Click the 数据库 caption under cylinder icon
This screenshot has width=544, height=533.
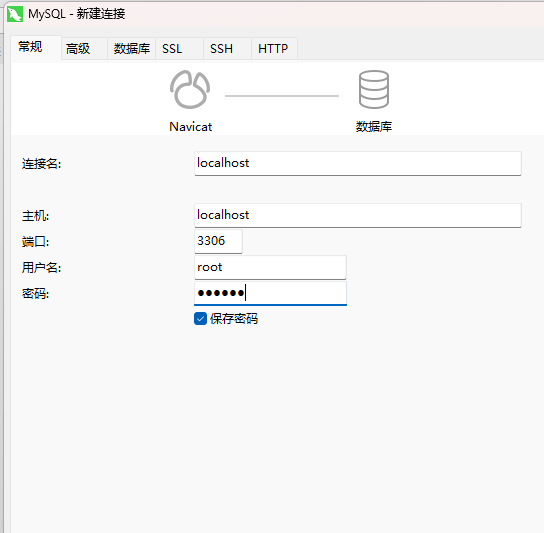pos(374,127)
